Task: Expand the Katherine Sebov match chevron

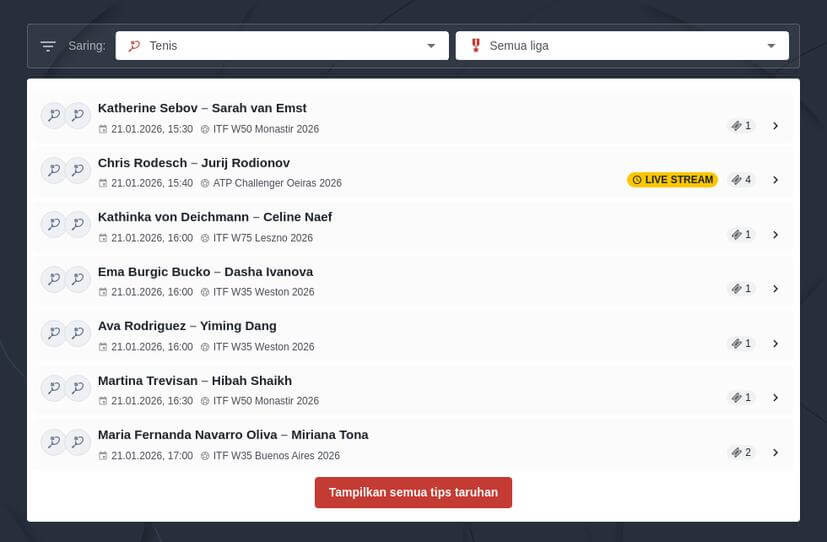Action: coord(775,126)
